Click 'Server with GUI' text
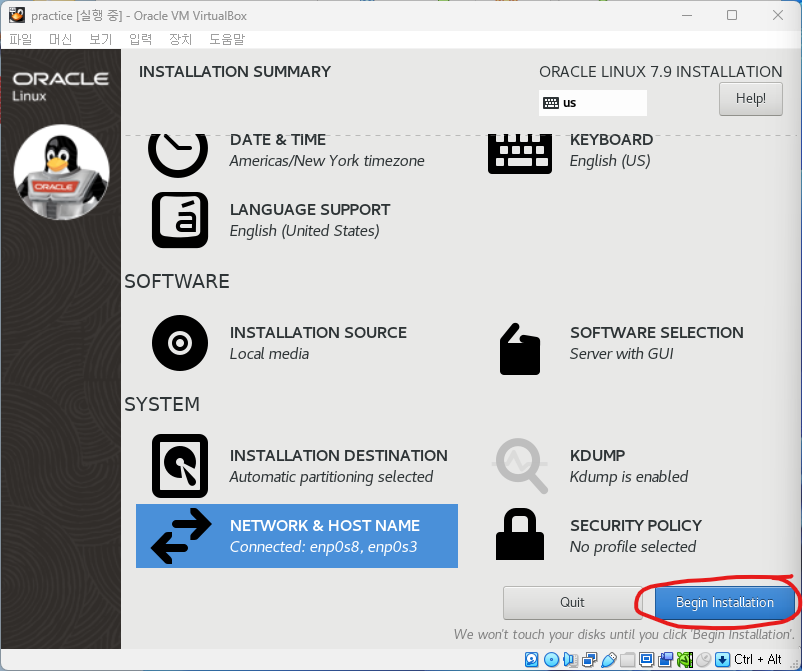 click(x=621, y=354)
